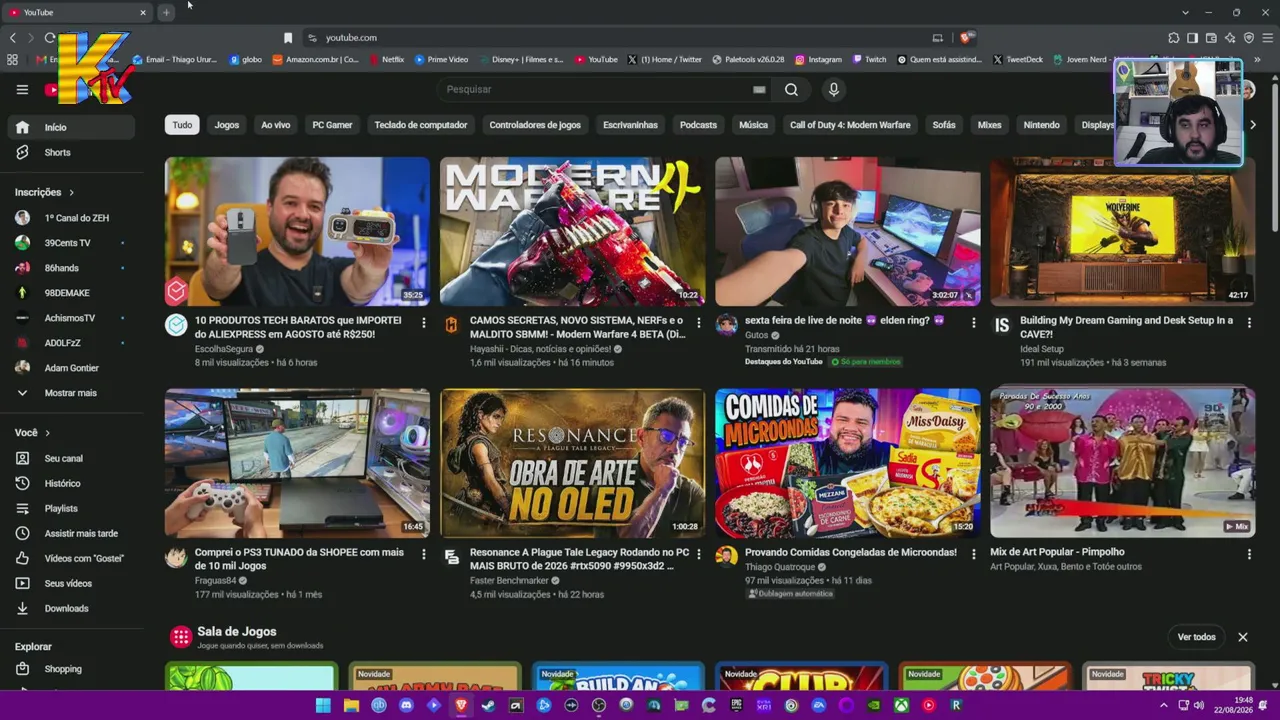This screenshot has width=1280, height=720.
Task: Play the Resonance Obra de Arte no OLED thumbnail
Action: (x=572, y=463)
